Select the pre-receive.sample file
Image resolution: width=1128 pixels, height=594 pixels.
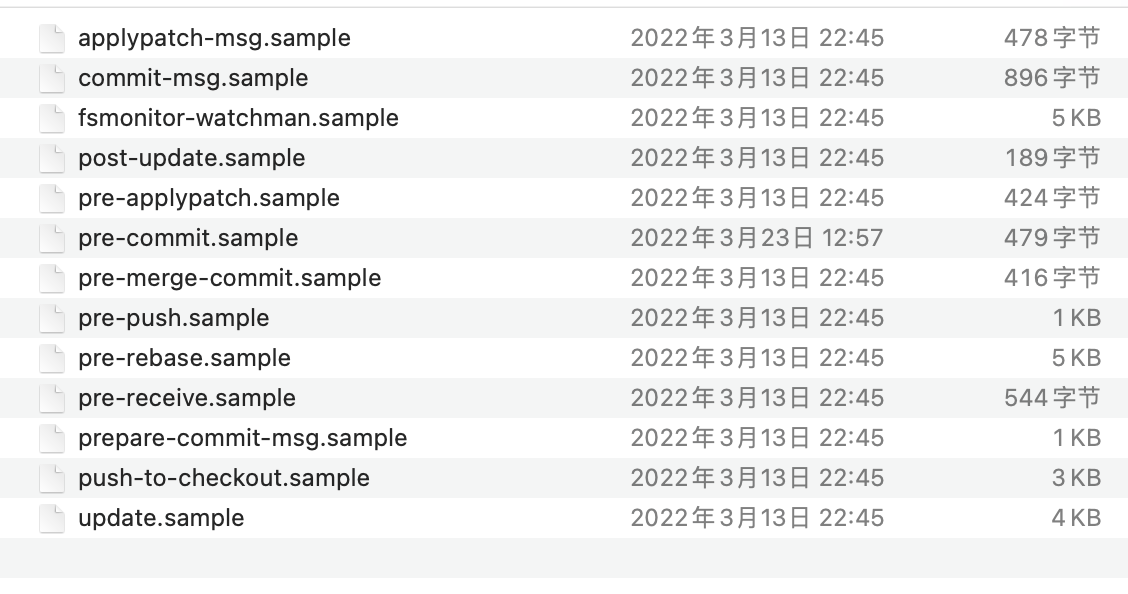pyautogui.click(x=187, y=398)
